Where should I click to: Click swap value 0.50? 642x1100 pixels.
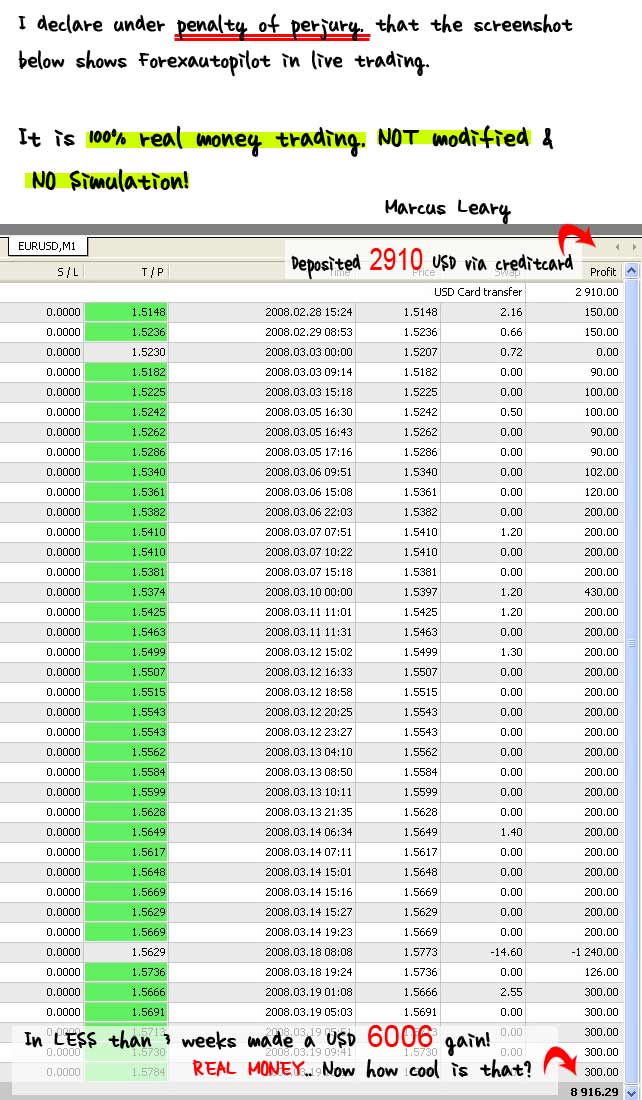point(511,412)
